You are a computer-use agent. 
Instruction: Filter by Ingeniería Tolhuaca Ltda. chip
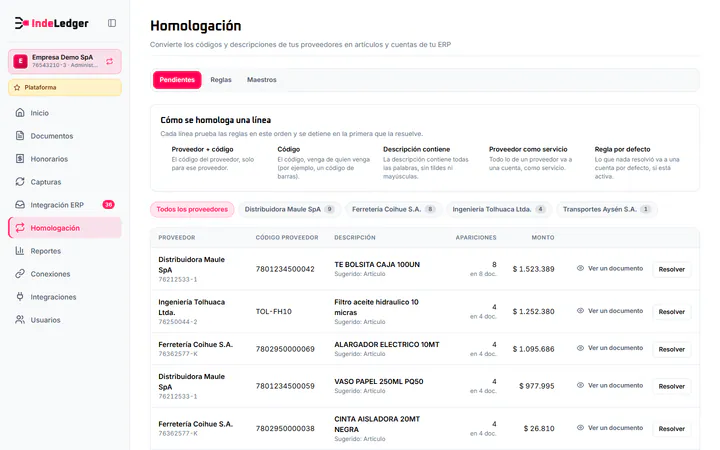(499, 209)
